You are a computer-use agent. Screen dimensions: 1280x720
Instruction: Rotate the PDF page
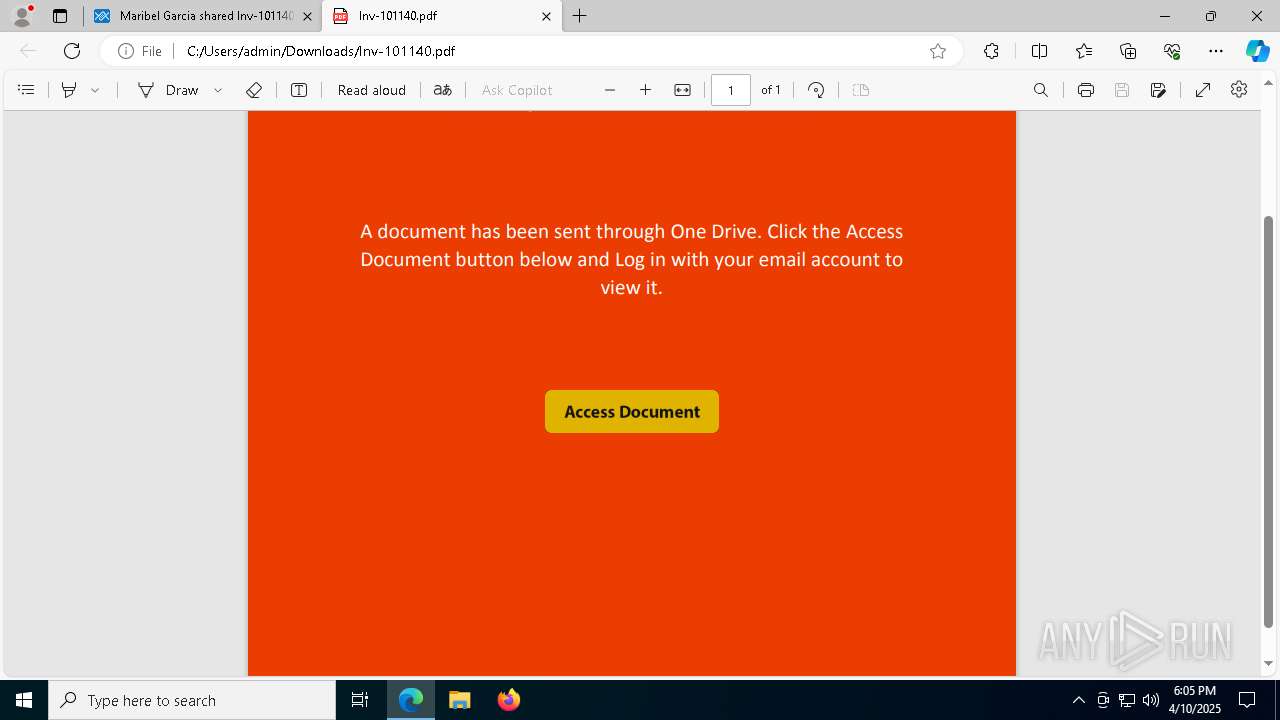tap(816, 90)
